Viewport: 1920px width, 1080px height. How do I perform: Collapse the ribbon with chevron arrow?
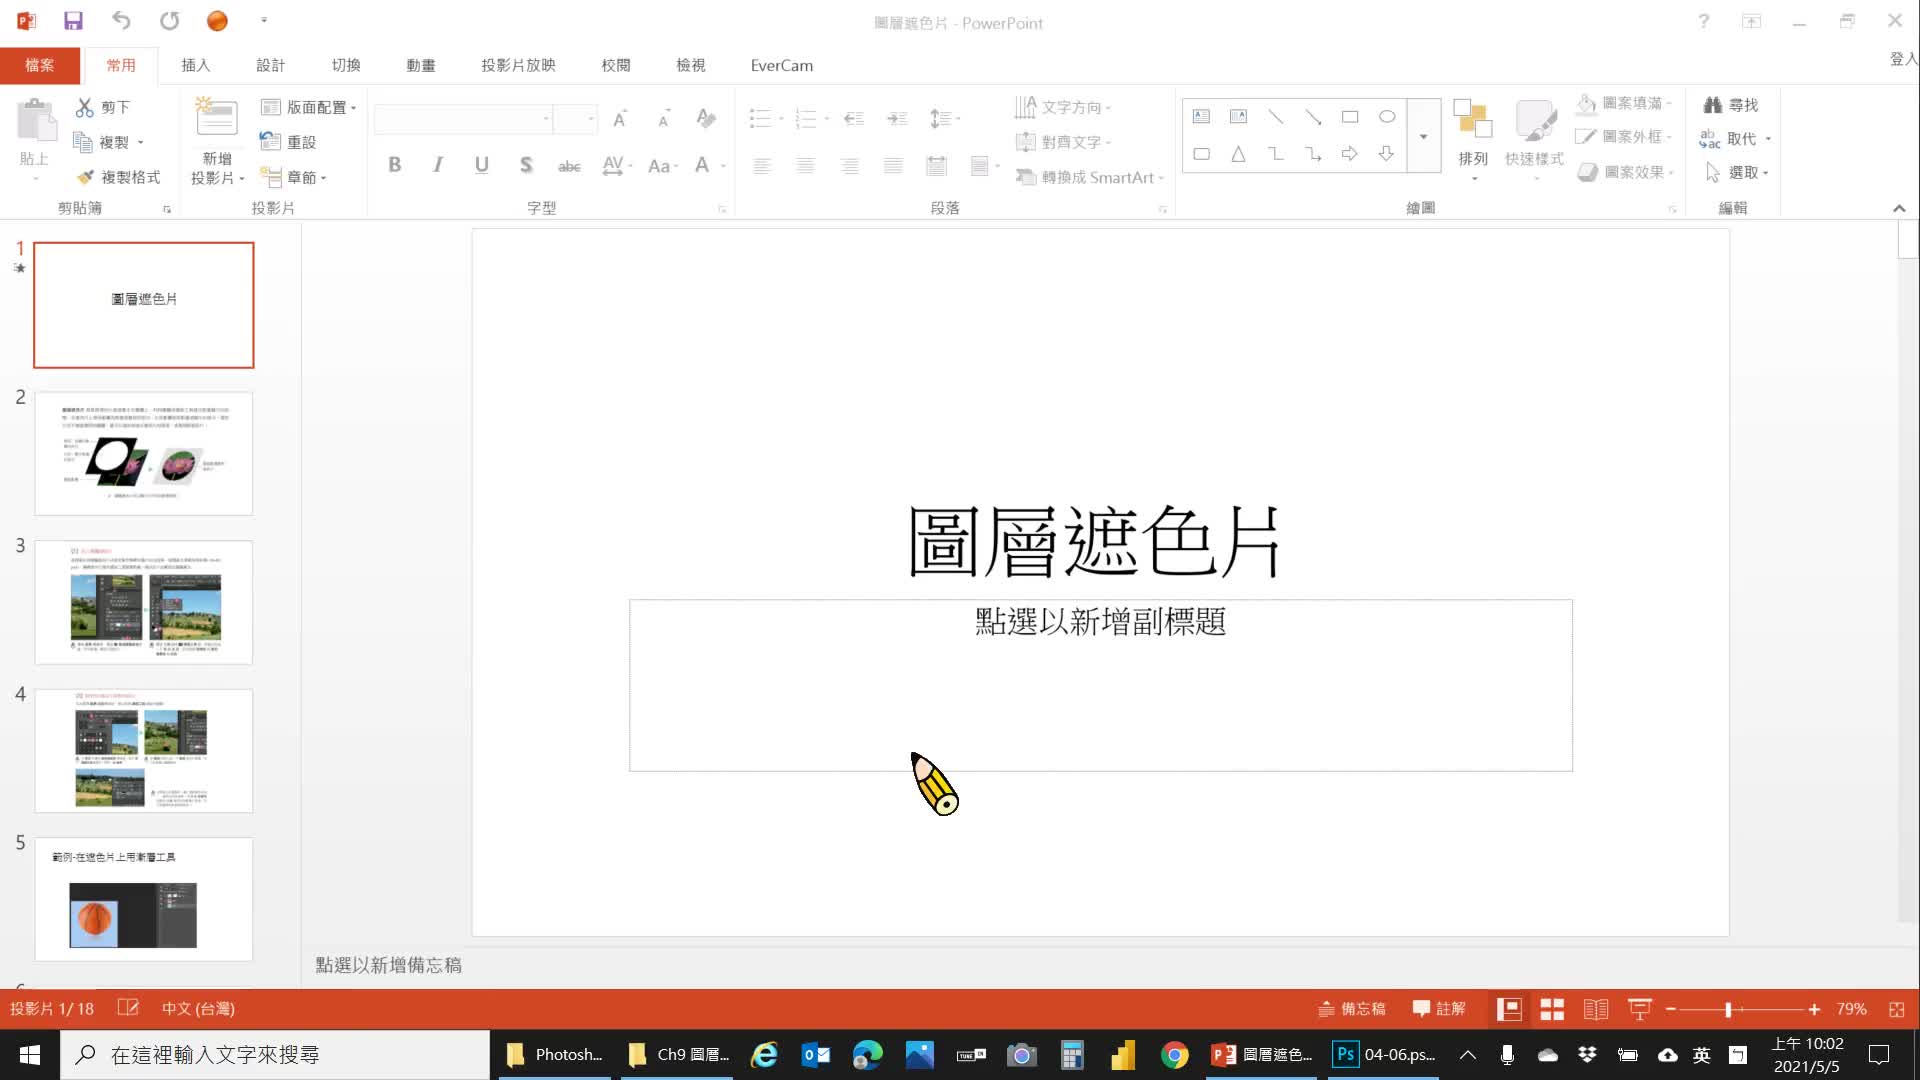1899,208
